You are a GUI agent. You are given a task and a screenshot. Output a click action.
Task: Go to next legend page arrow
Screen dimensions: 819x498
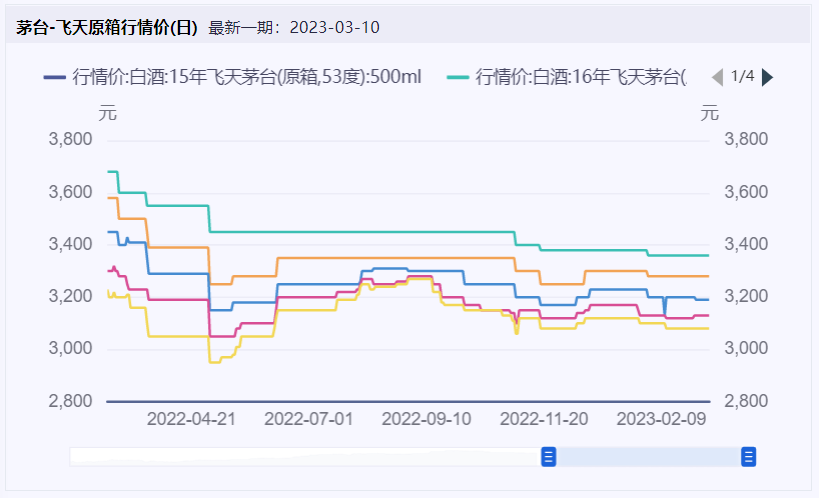pos(767,77)
